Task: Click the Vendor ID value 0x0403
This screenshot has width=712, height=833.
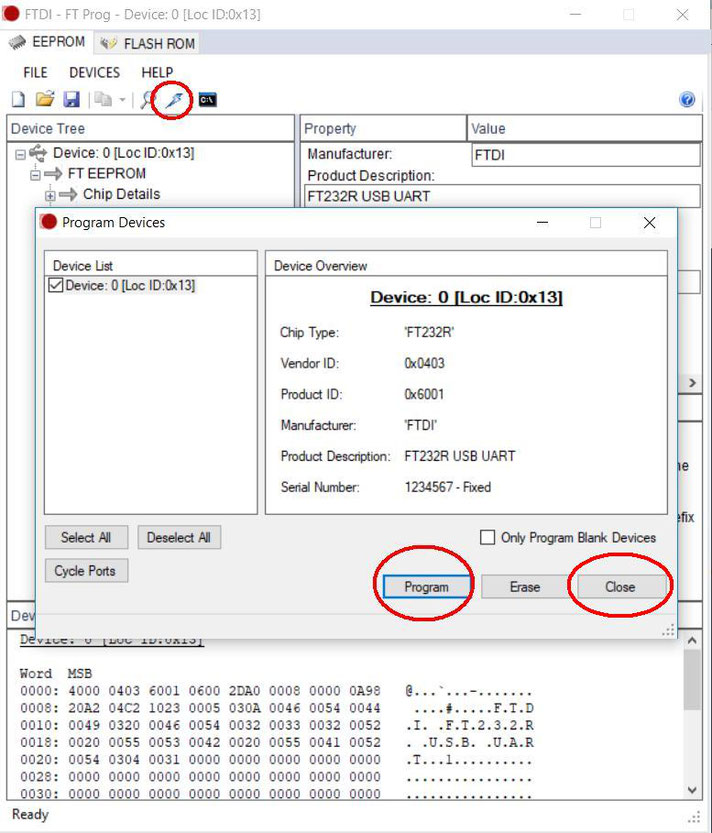Action: tap(425, 363)
